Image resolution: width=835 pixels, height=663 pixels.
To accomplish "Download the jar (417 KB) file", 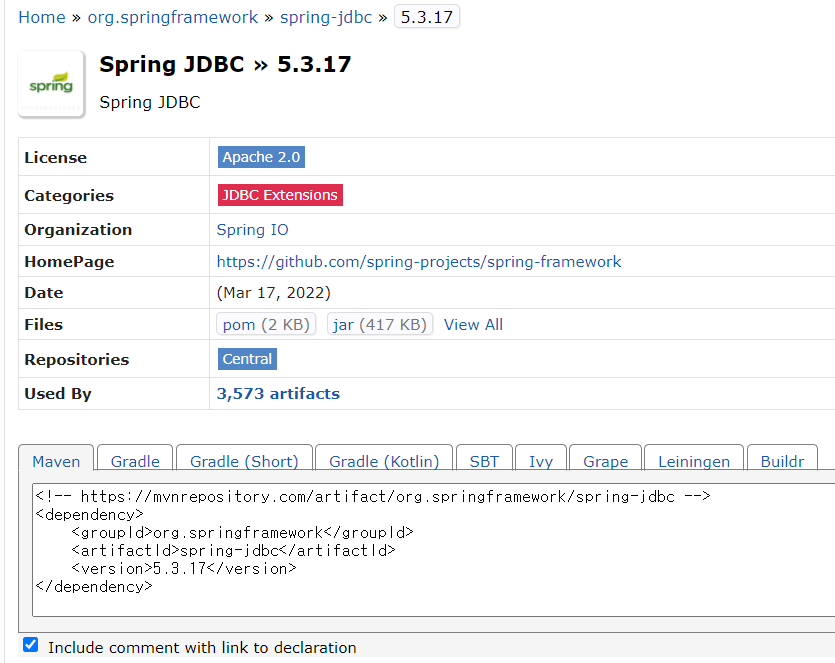I will click(379, 324).
